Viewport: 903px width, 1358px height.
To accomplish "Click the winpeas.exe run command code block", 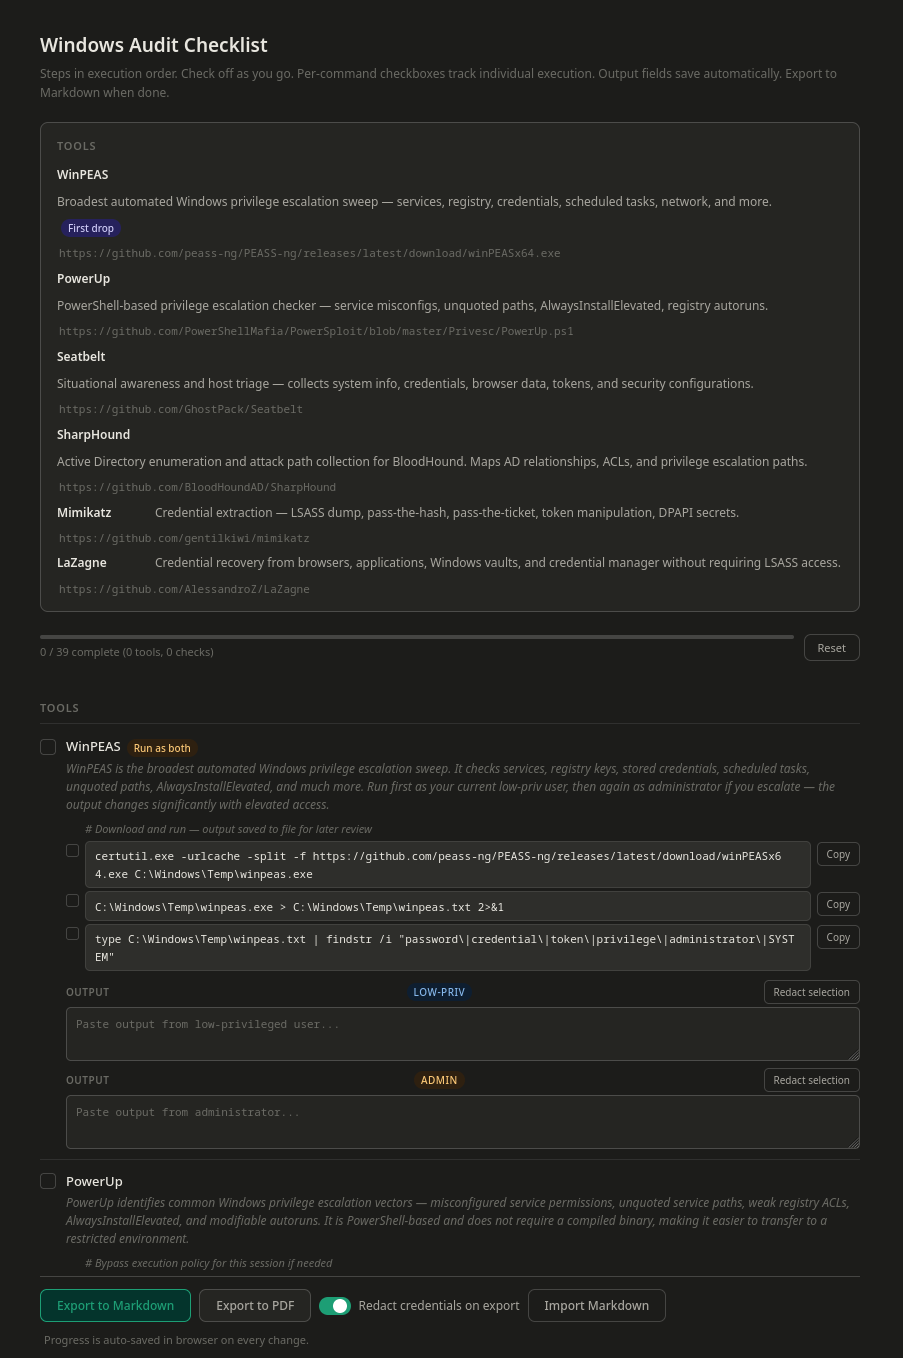I will (448, 907).
